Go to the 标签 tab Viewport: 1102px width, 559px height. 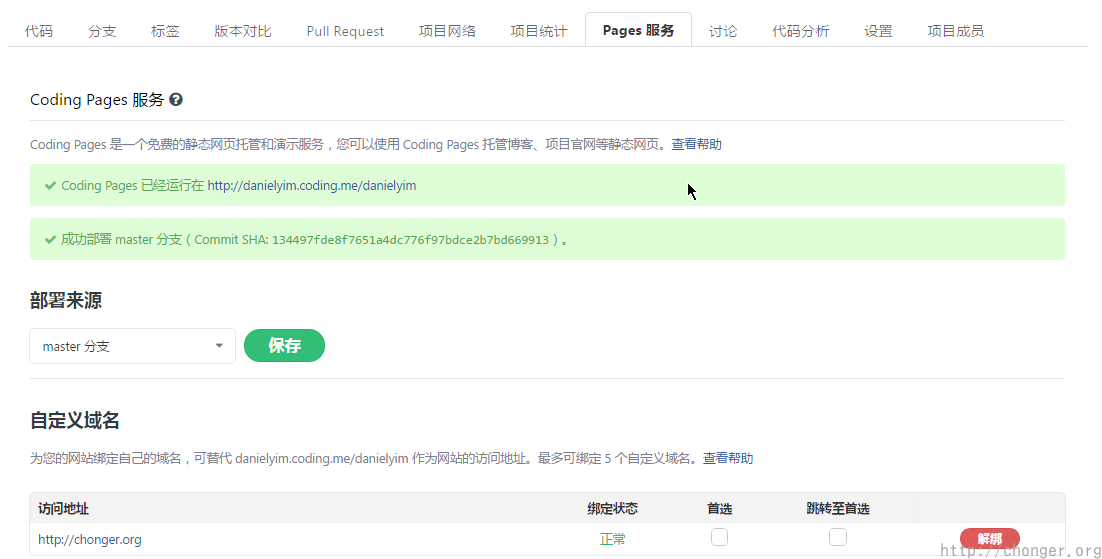(x=165, y=31)
